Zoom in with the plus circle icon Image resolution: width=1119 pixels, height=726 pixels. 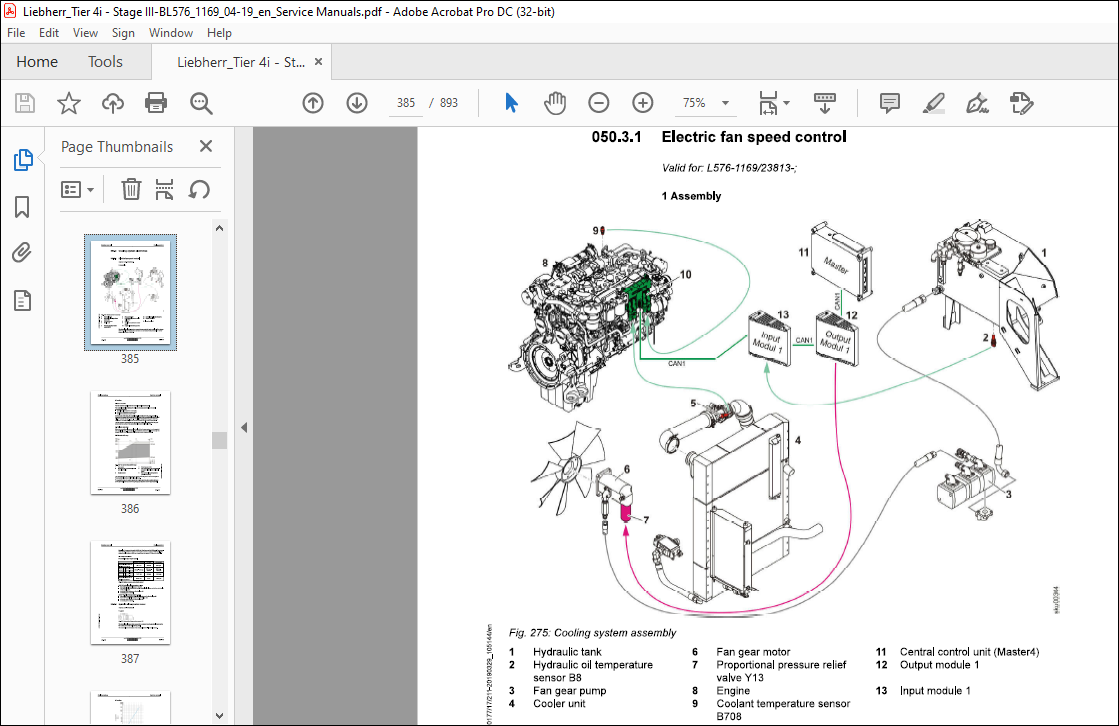point(643,103)
